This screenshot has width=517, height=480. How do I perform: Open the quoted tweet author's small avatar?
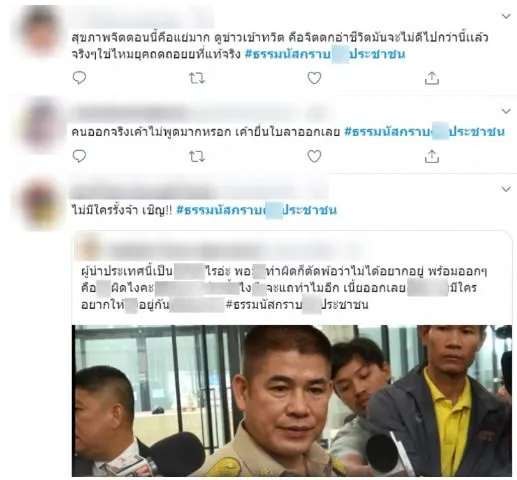coord(90,248)
